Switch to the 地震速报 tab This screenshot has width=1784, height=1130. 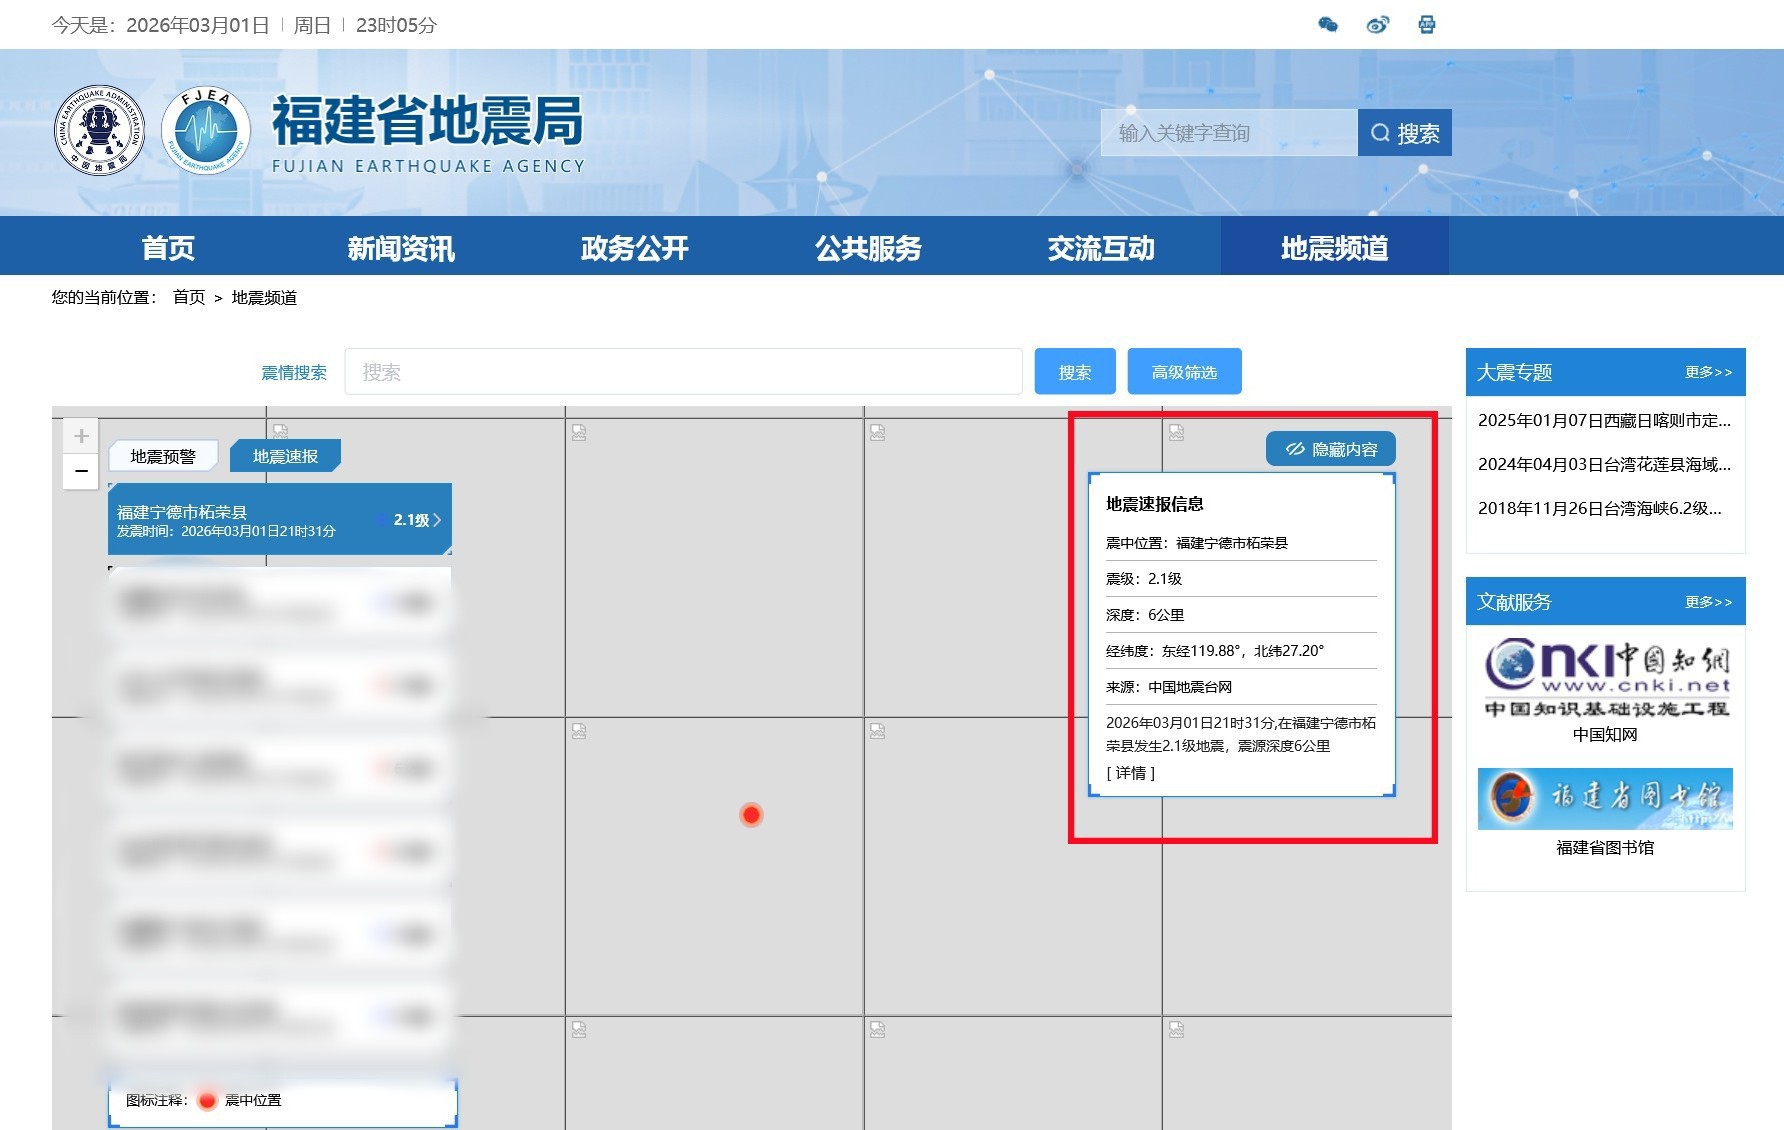(285, 457)
